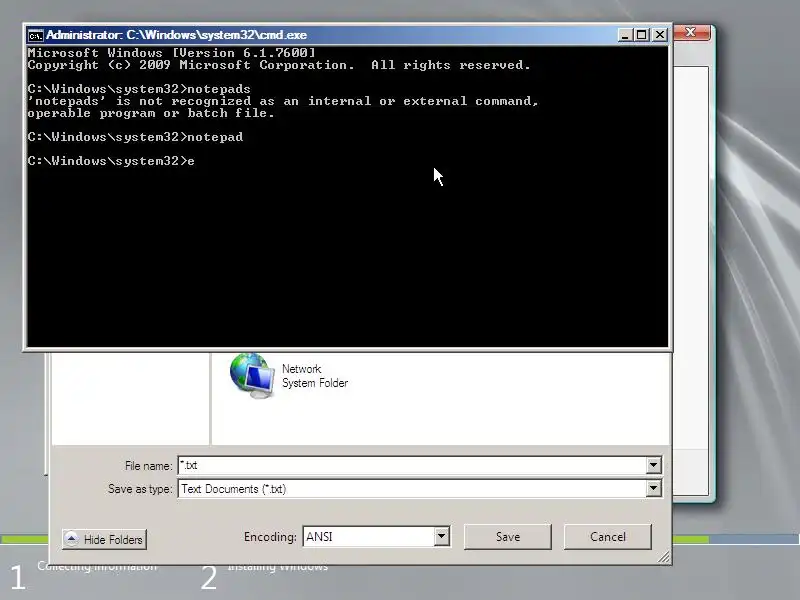Maximize the Administrator cmd.exe window
Image resolution: width=800 pixels, height=600 pixels.
click(x=642, y=35)
